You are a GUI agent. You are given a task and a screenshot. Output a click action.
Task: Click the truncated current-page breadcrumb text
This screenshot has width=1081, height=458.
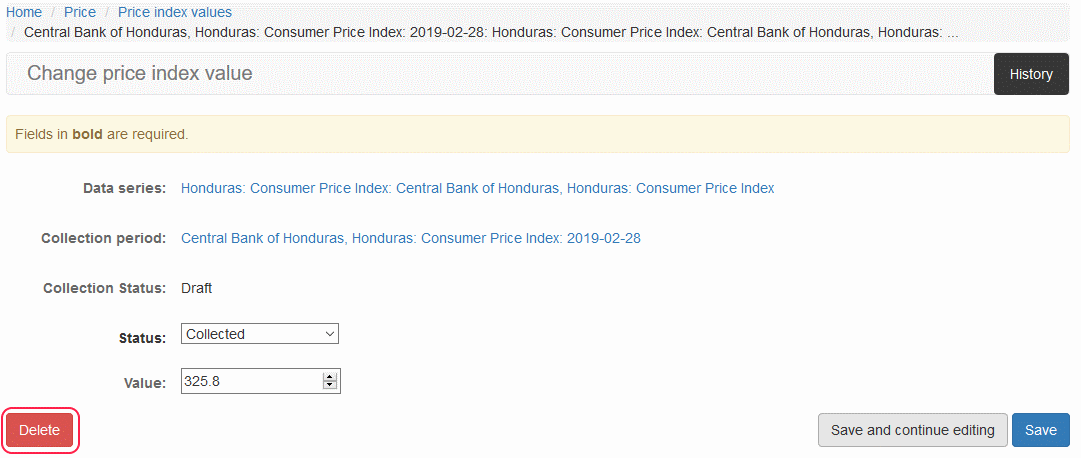(490, 32)
